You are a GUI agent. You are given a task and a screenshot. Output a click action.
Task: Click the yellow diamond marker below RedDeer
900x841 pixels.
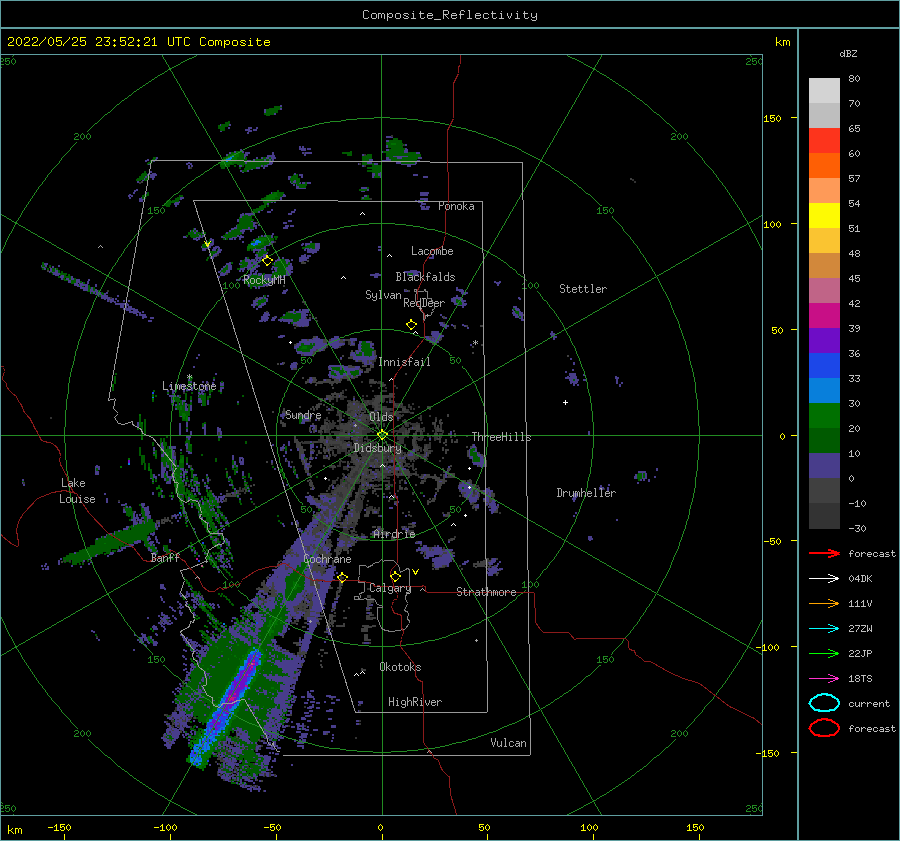(x=411, y=325)
